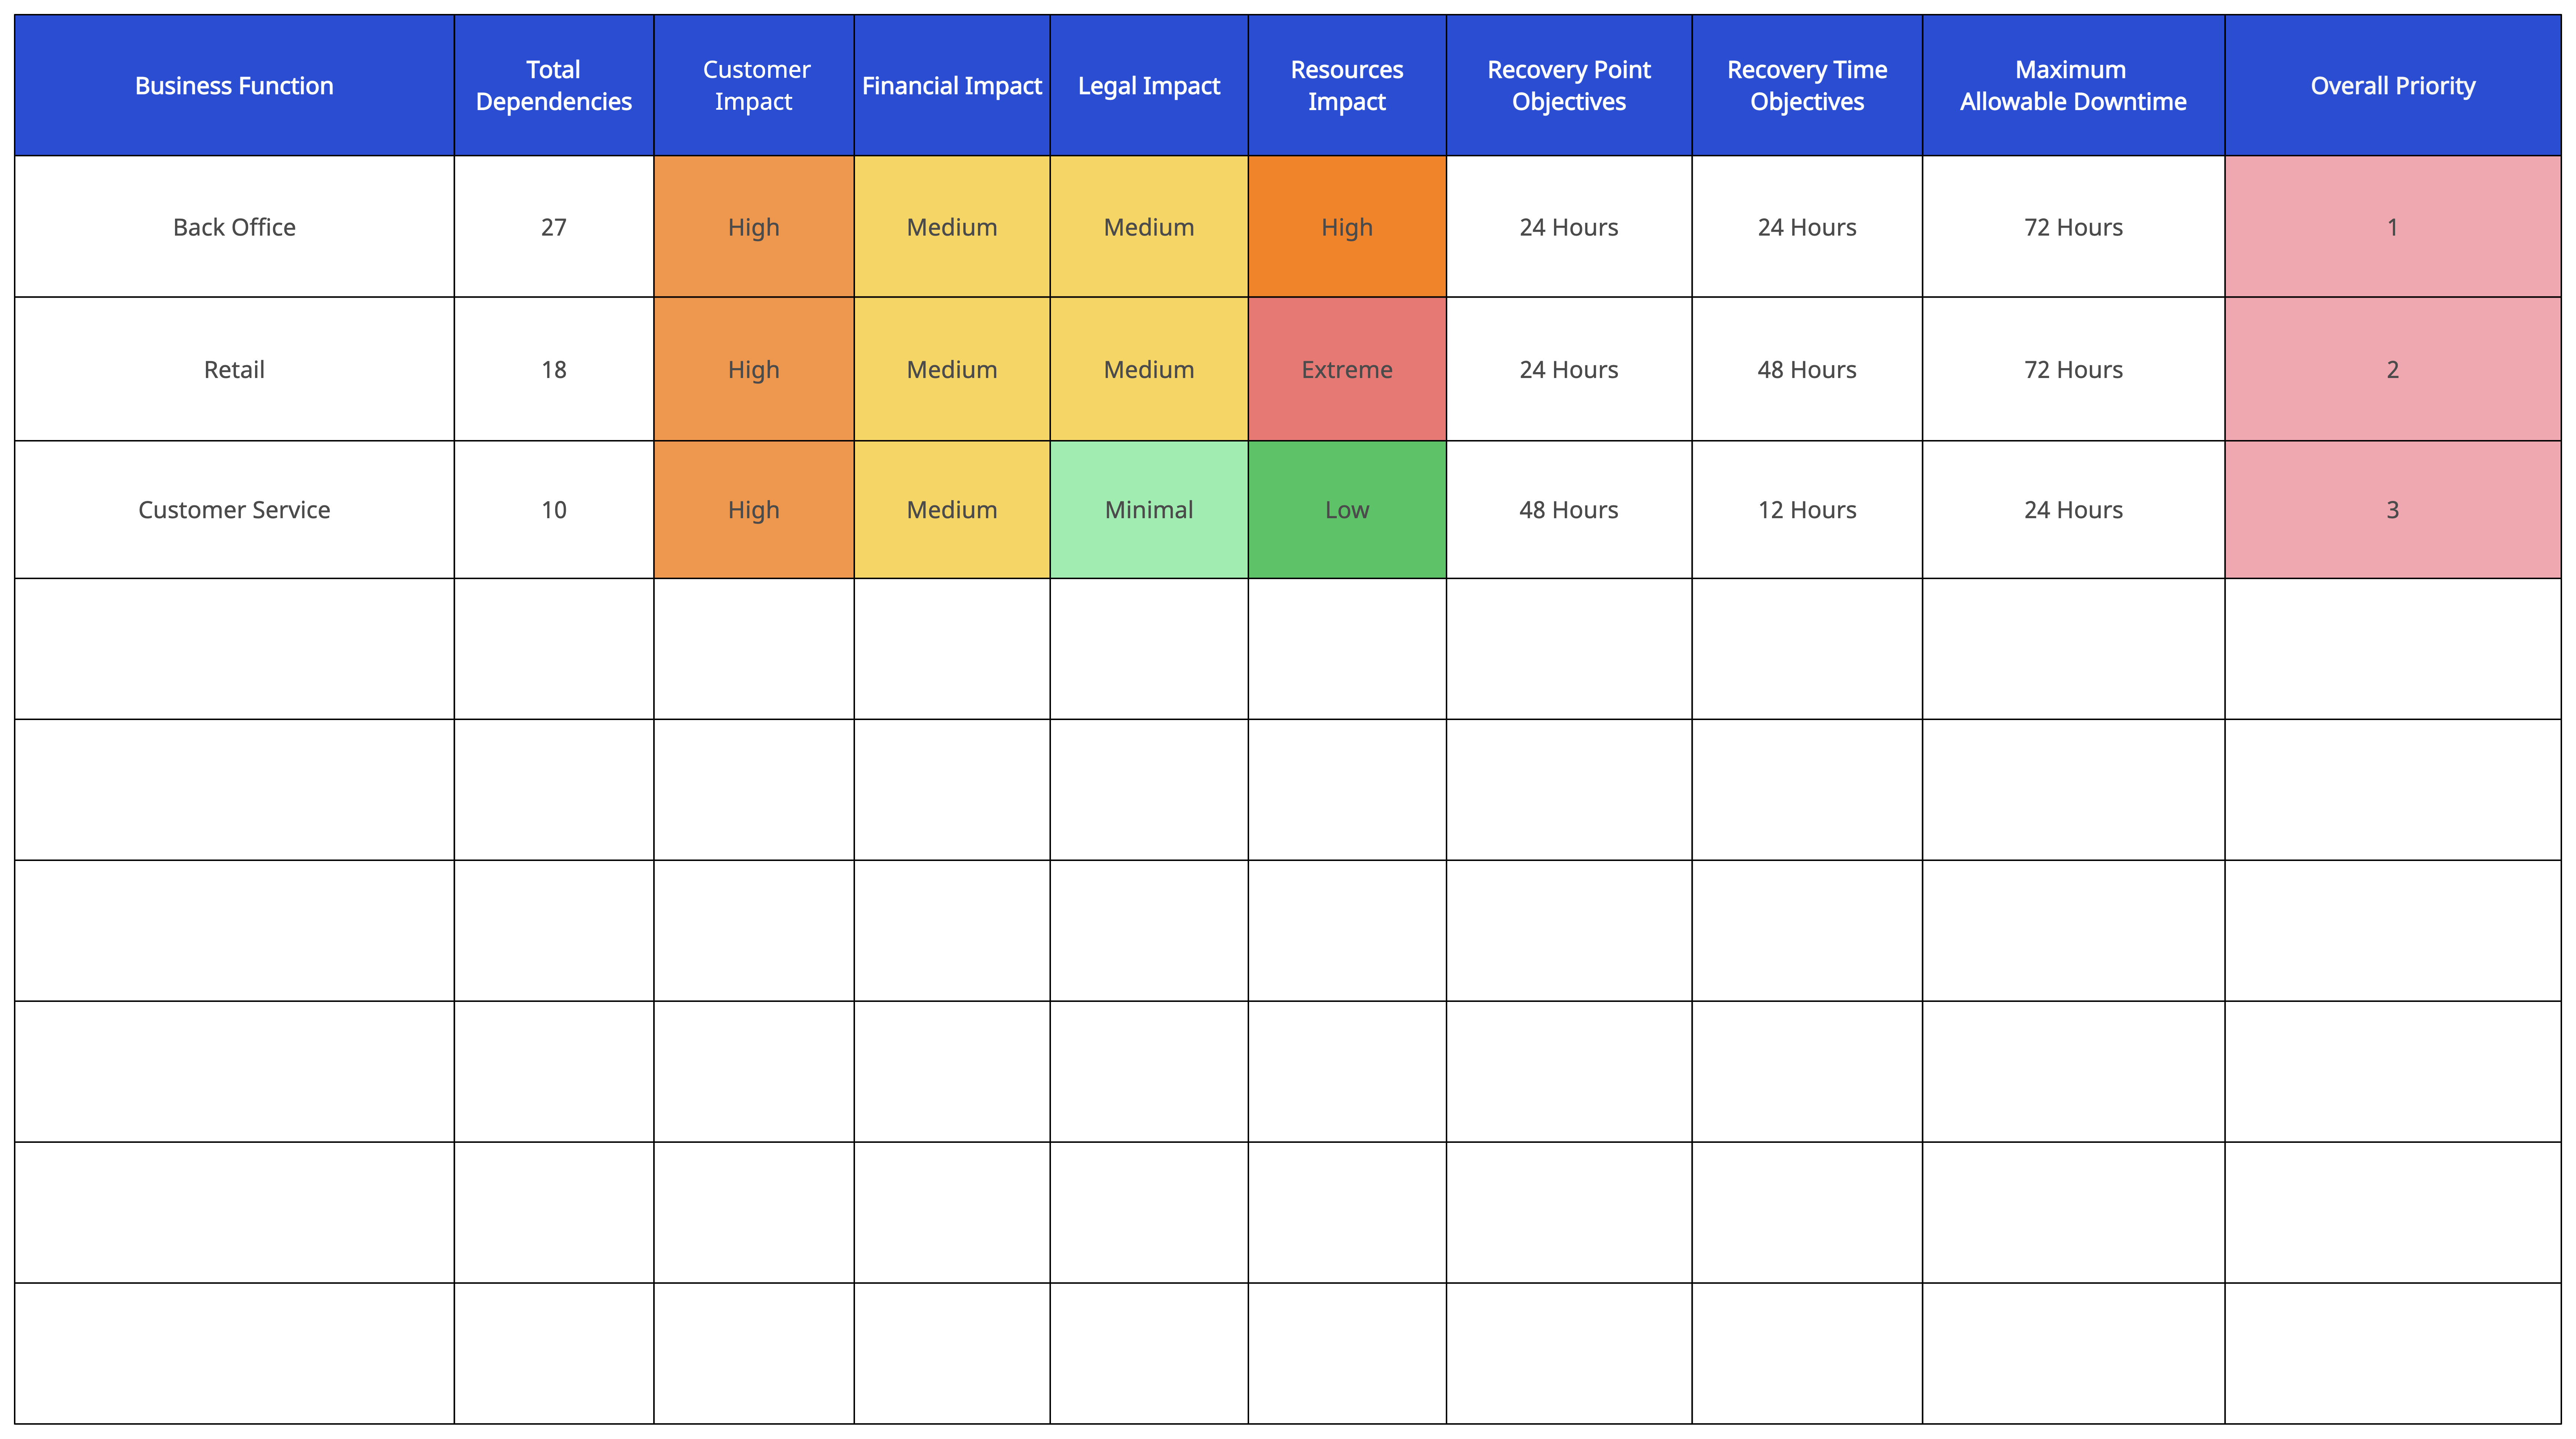
Task: Select the High customer impact cell for Retail
Action: pyautogui.click(x=752, y=368)
